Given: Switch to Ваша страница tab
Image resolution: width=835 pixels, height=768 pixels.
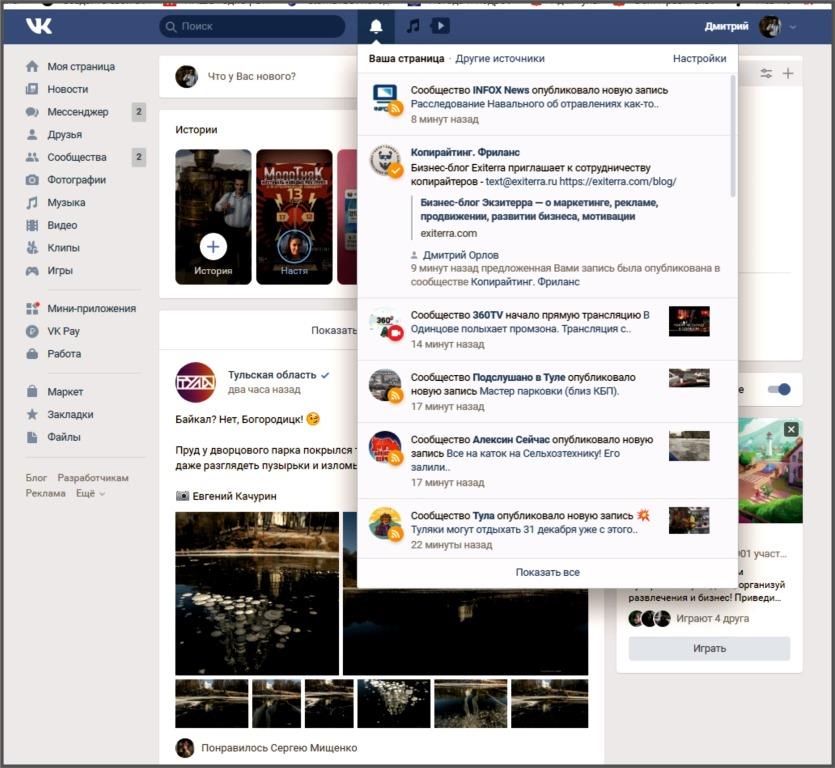Looking at the screenshot, I should (x=406, y=59).
